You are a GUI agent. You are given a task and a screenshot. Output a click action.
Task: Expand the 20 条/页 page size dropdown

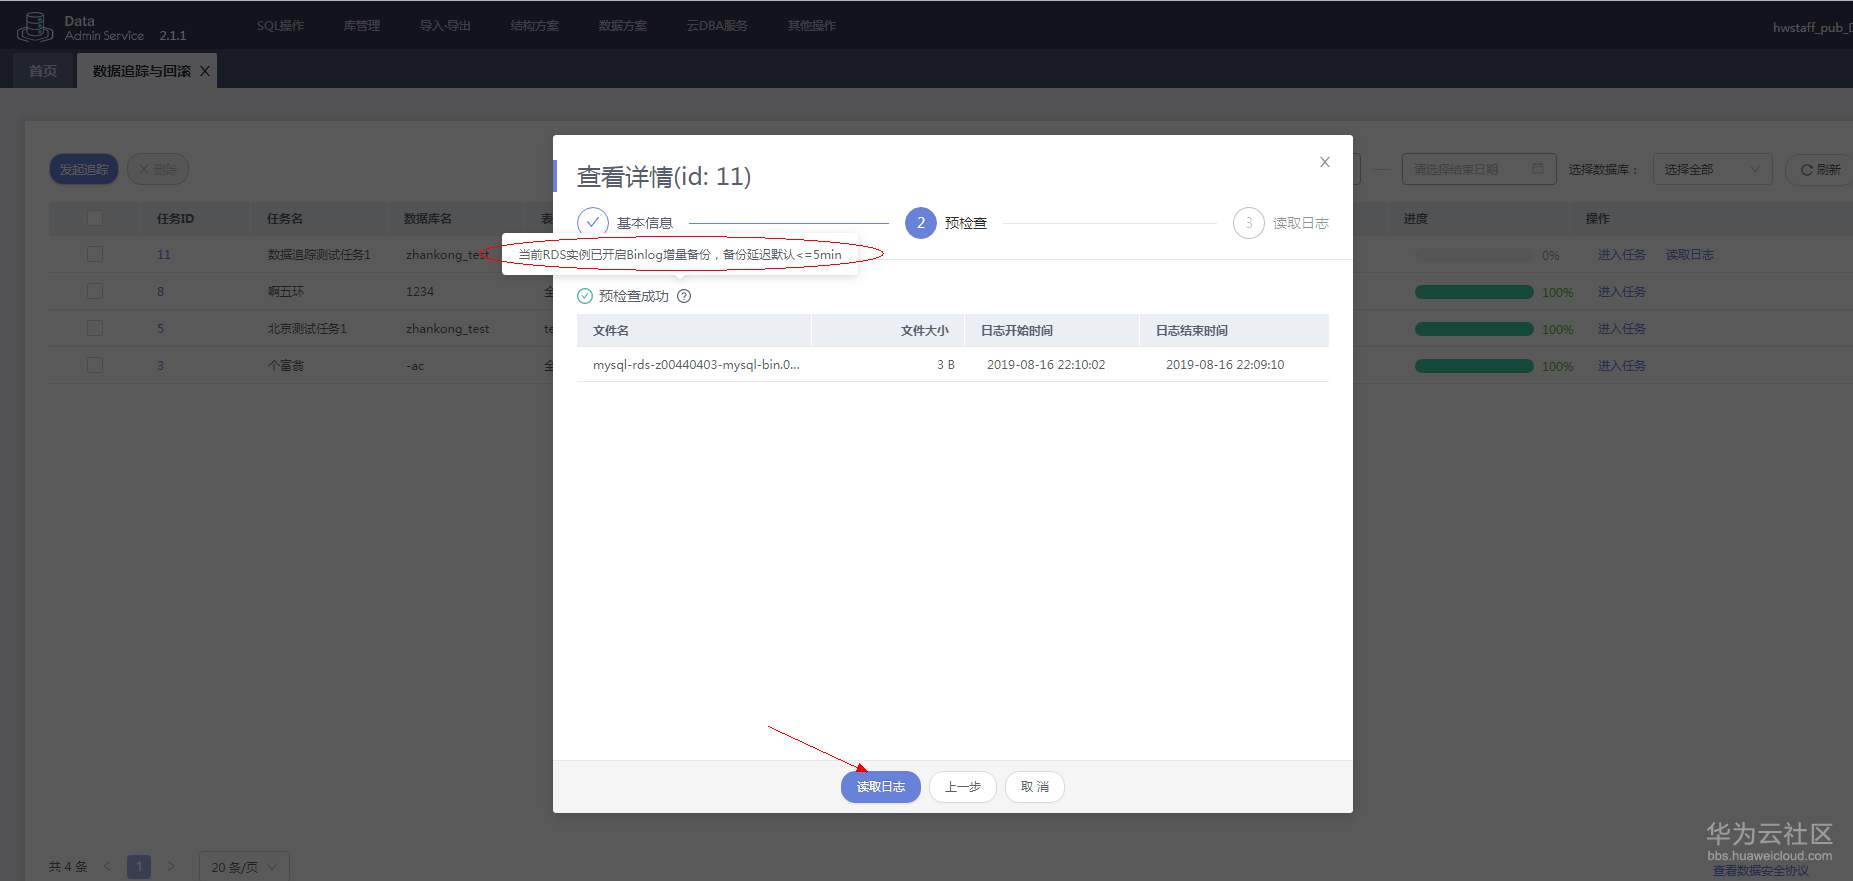click(x=244, y=867)
